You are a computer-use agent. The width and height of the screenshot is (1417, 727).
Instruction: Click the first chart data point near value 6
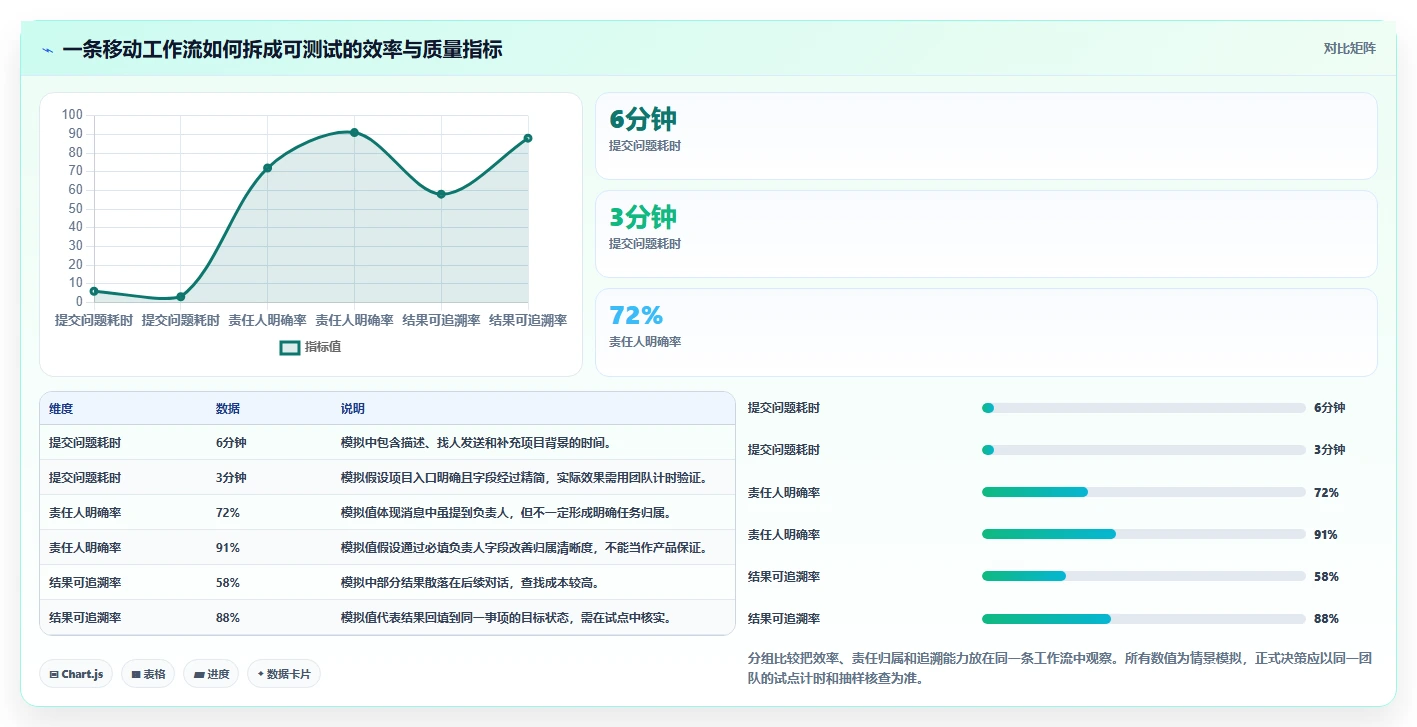click(93, 291)
